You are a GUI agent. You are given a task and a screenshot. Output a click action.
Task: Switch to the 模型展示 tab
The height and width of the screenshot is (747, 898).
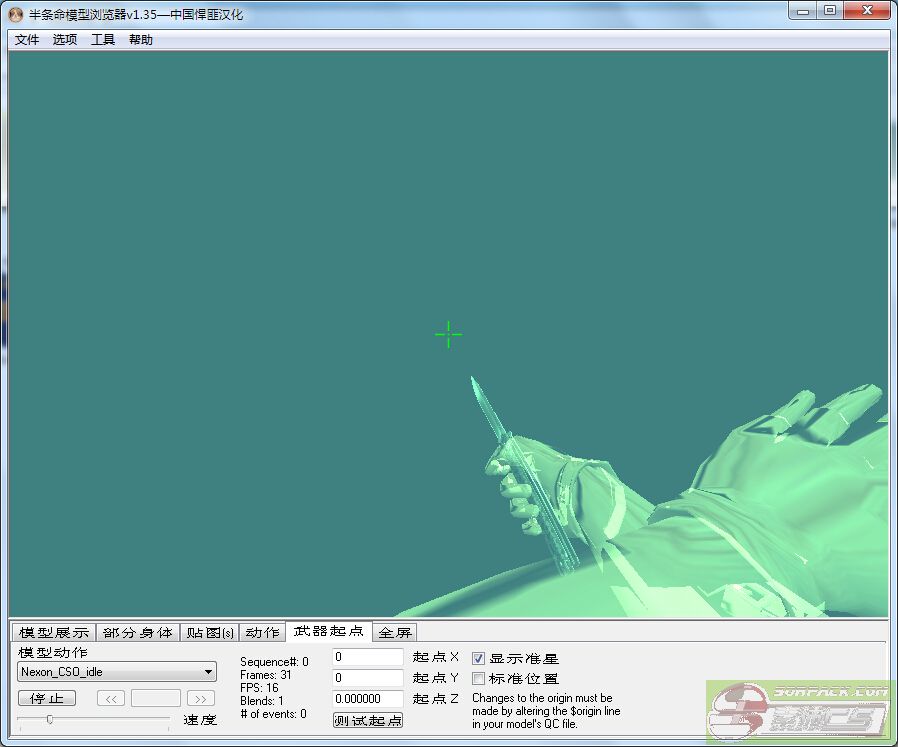54,633
